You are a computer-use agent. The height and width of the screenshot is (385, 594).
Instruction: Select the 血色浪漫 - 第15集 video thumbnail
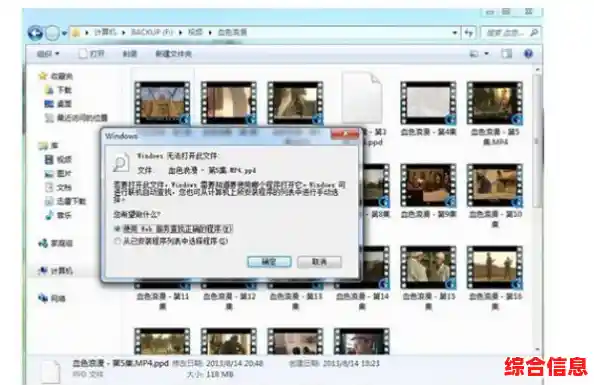point(428,268)
